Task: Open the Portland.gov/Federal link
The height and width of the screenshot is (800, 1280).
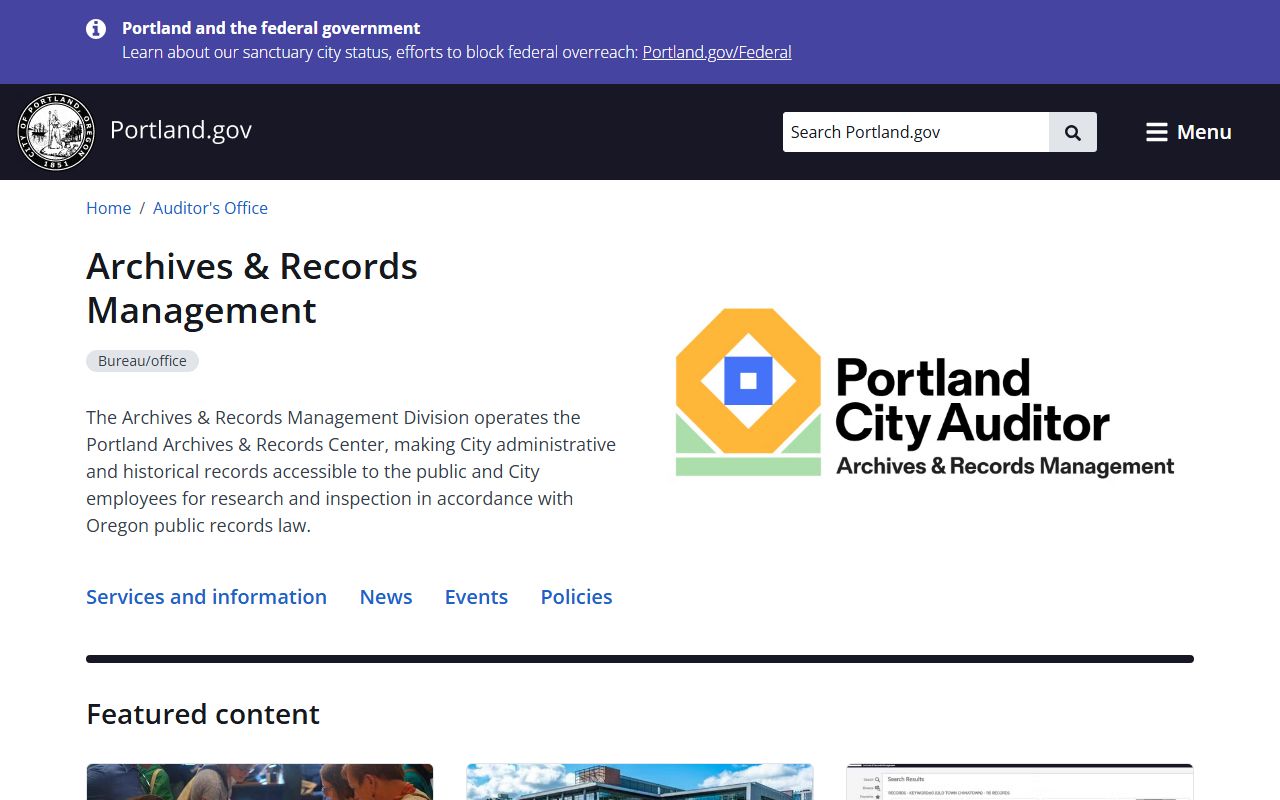Action: pos(717,52)
